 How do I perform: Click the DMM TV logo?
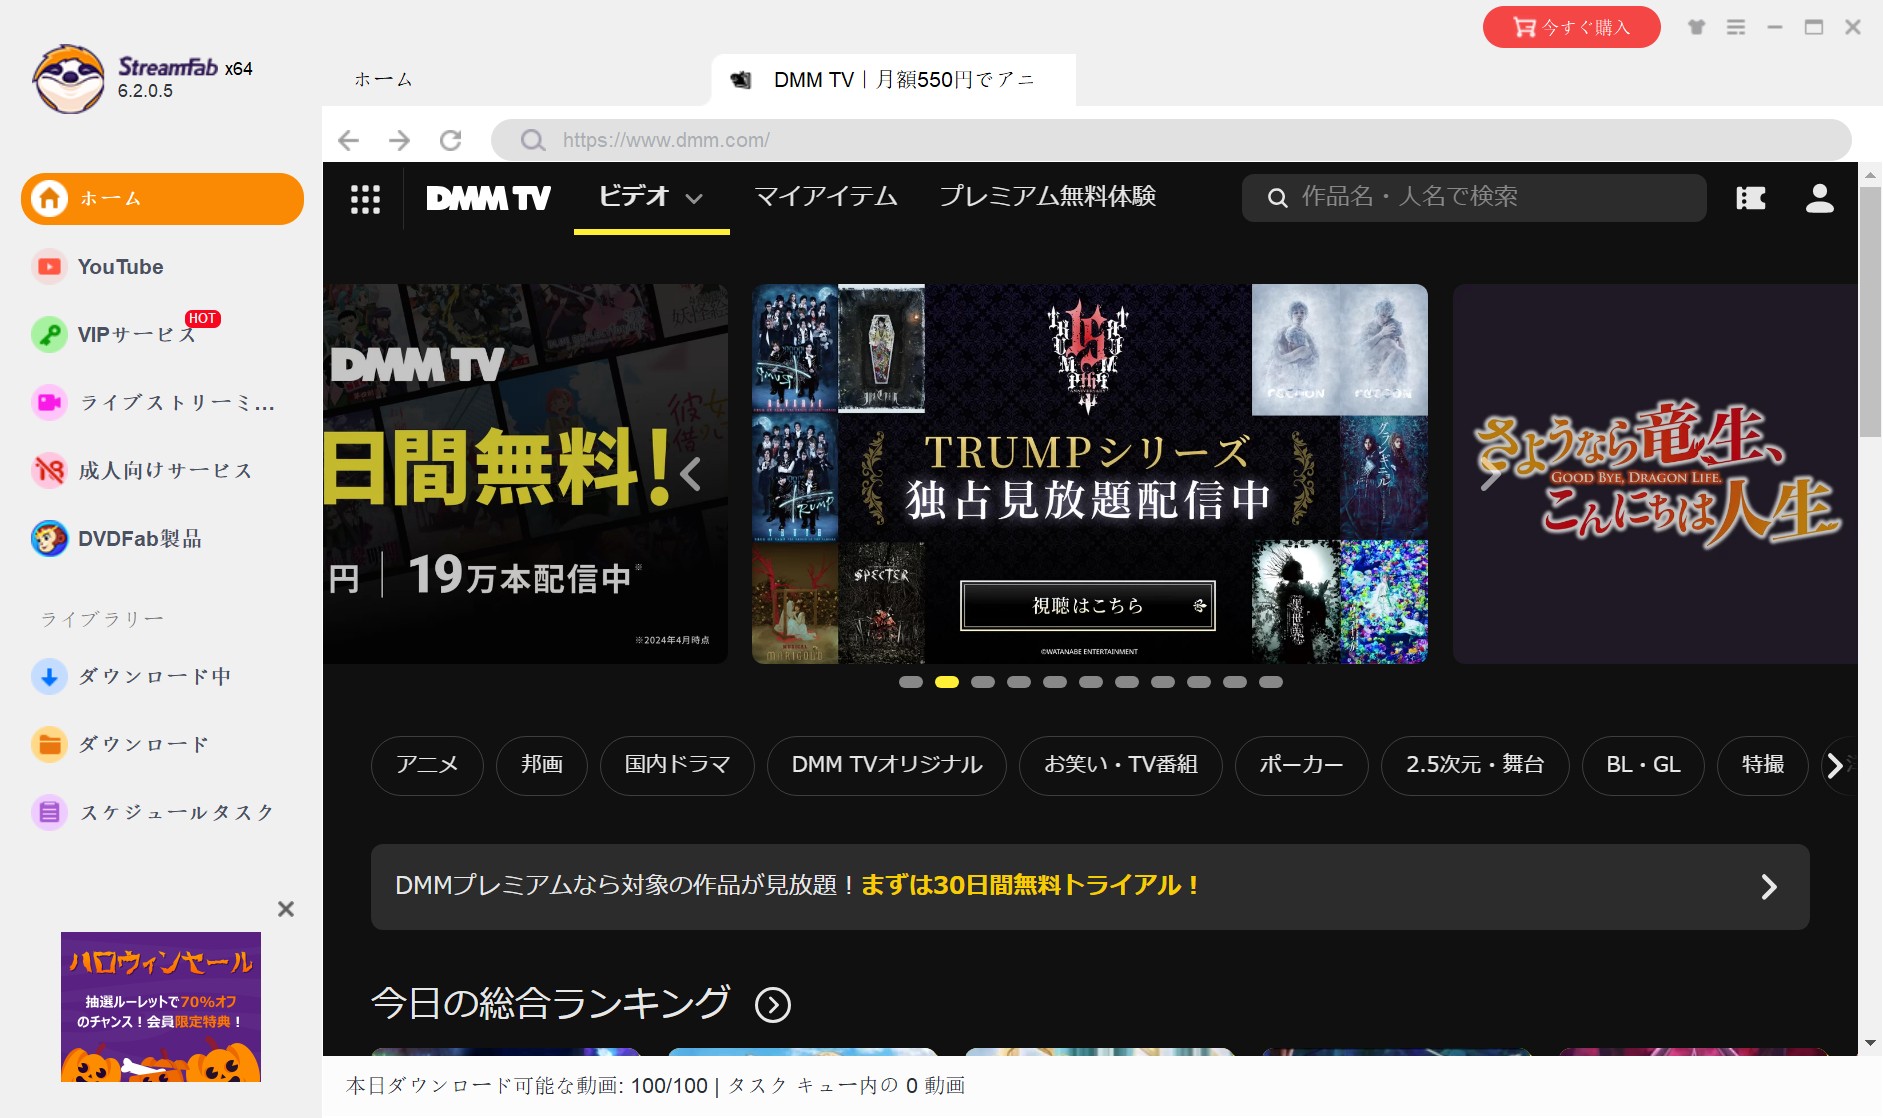click(488, 198)
